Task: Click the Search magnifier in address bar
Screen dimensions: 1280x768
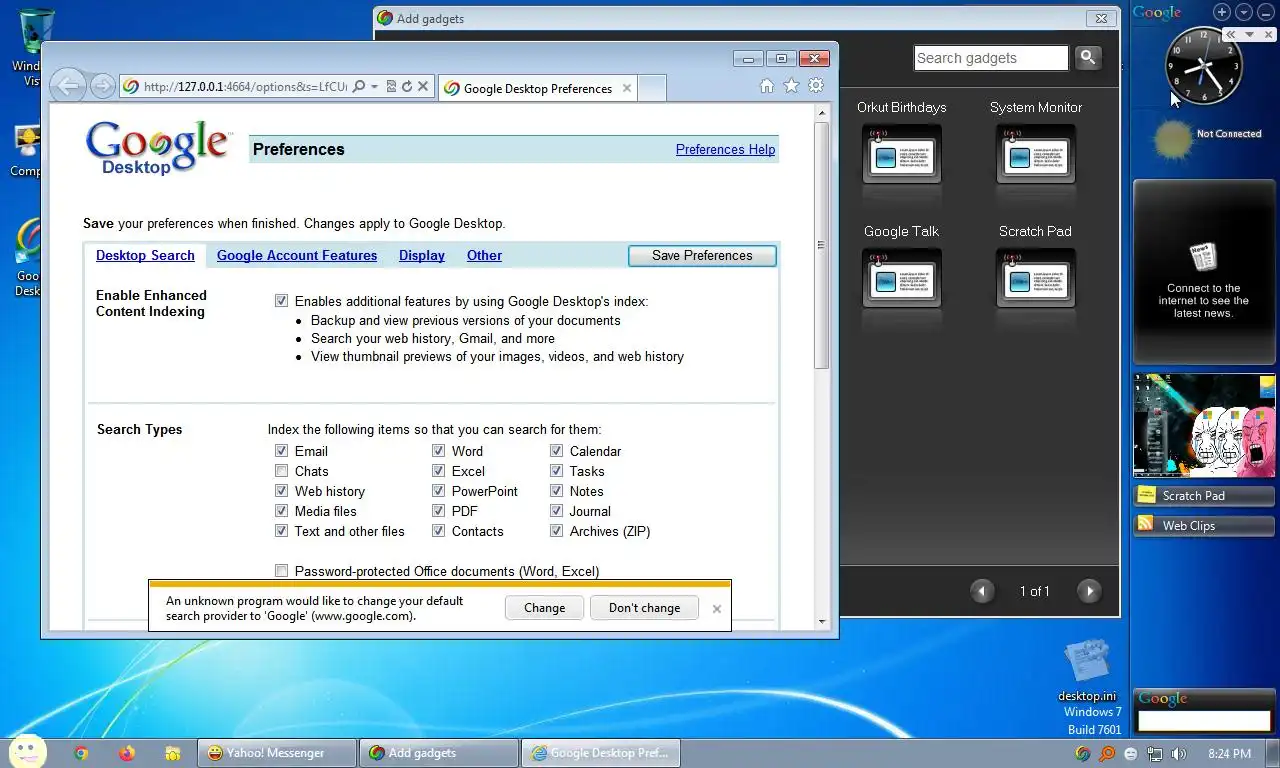Action: (359, 87)
